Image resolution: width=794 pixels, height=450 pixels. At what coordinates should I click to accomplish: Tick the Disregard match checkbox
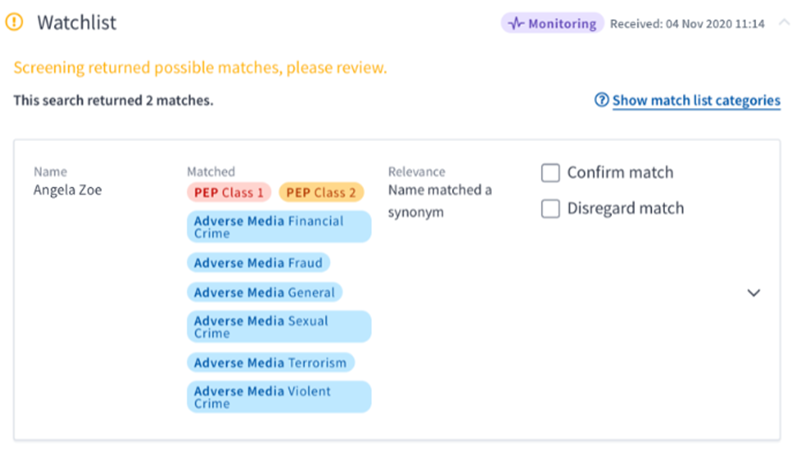(550, 209)
